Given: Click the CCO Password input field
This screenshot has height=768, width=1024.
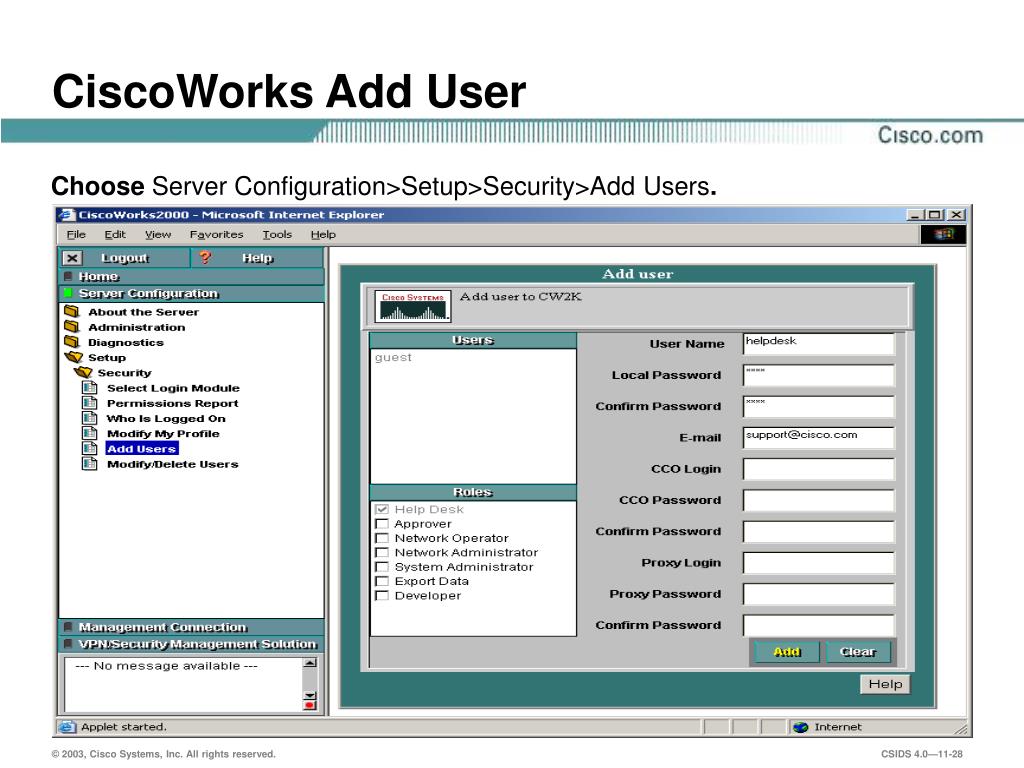Looking at the screenshot, I should coord(818,500).
